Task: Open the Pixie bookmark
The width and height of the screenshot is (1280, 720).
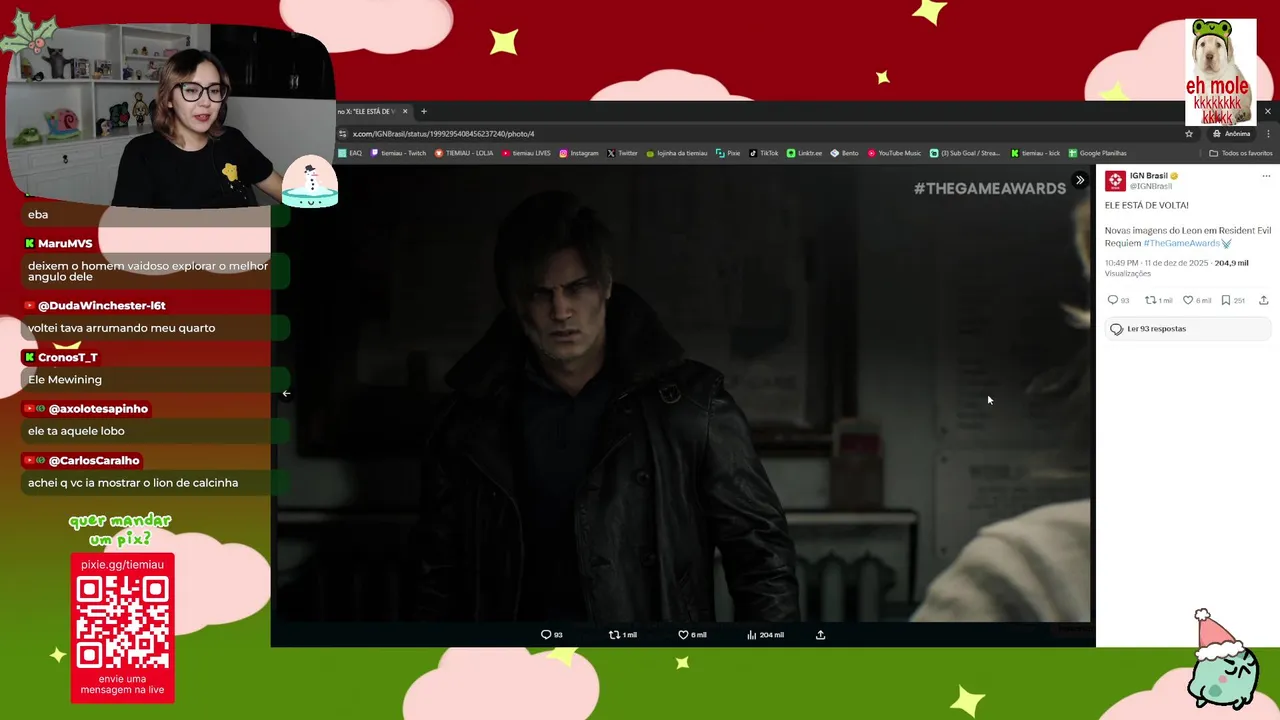Action: click(728, 153)
